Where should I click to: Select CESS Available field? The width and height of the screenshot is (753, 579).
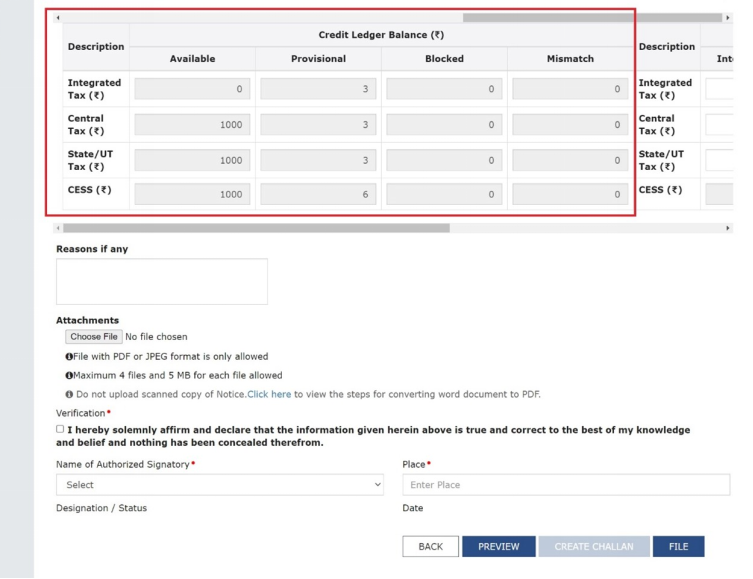pyautogui.click(x=192, y=194)
